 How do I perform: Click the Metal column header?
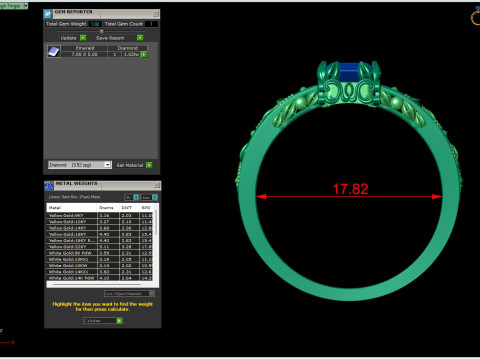(x=72, y=208)
